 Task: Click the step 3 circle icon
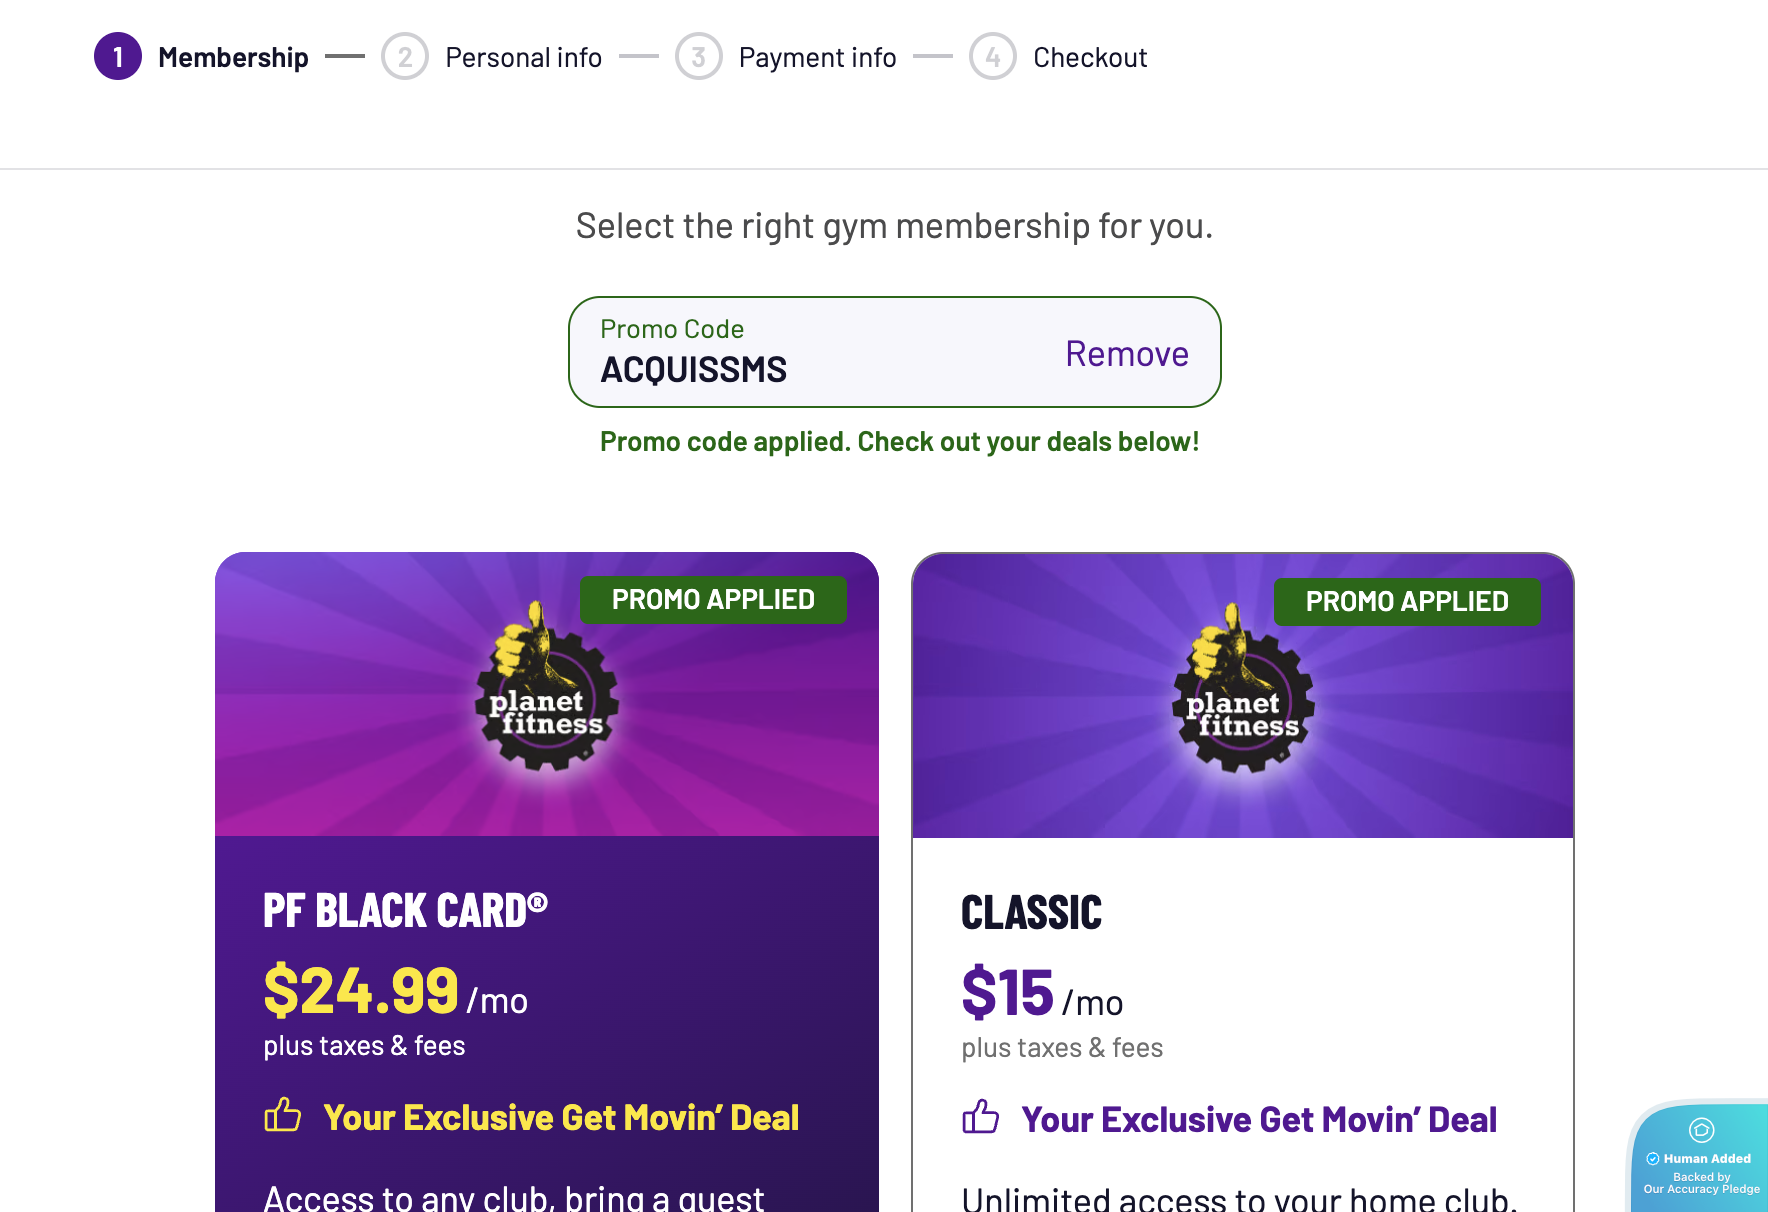[698, 57]
